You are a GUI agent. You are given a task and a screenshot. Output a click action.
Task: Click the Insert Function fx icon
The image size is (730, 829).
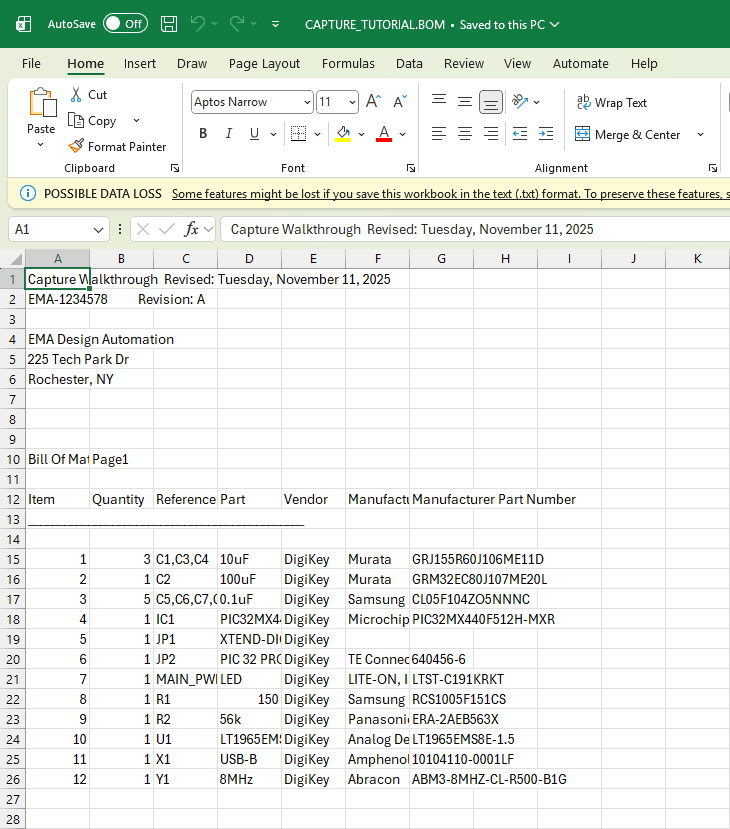(x=191, y=229)
